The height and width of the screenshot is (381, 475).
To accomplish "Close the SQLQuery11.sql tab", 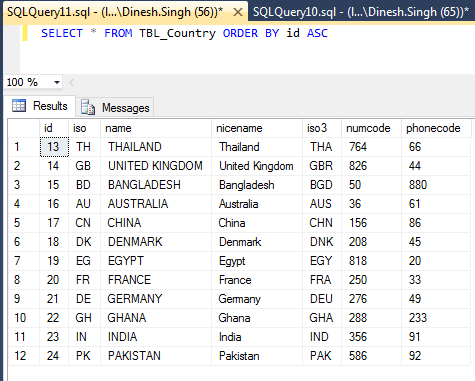I will (x=238, y=12).
